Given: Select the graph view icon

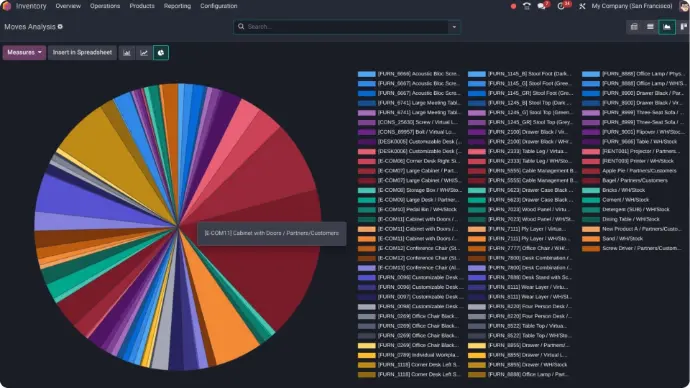Looking at the screenshot, I should pyautogui.click(x=667, y=27).
